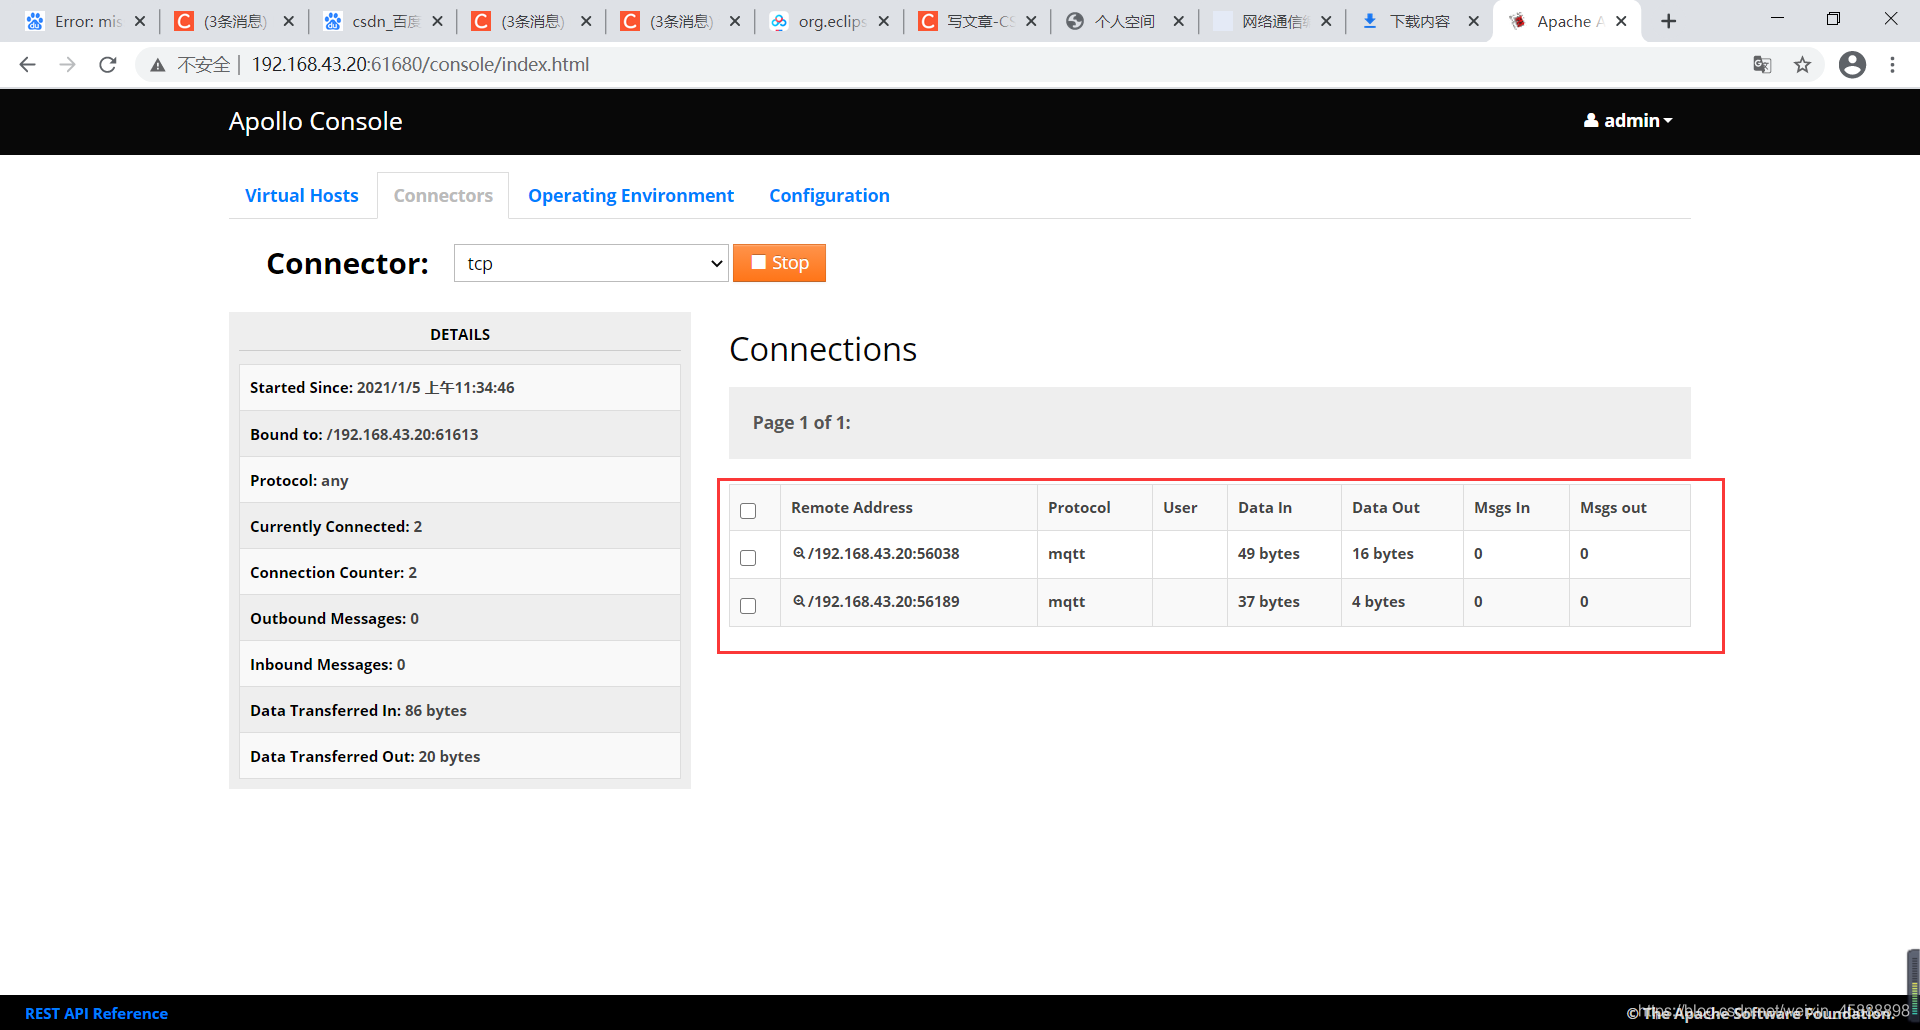Go forward in browser history
Viewport: 1920px width, 1030px height.
click(x=67, y=65)
